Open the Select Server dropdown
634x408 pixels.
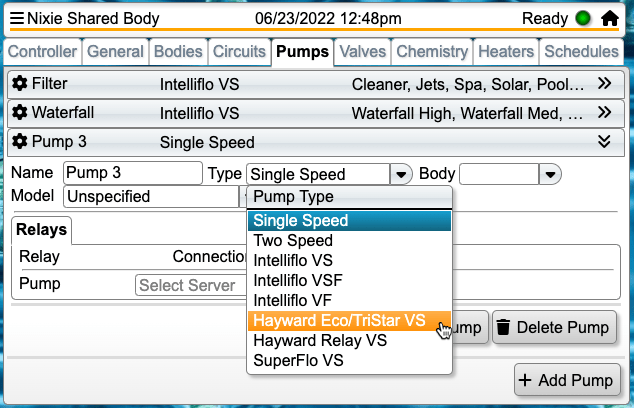click(x=190, y=285)
